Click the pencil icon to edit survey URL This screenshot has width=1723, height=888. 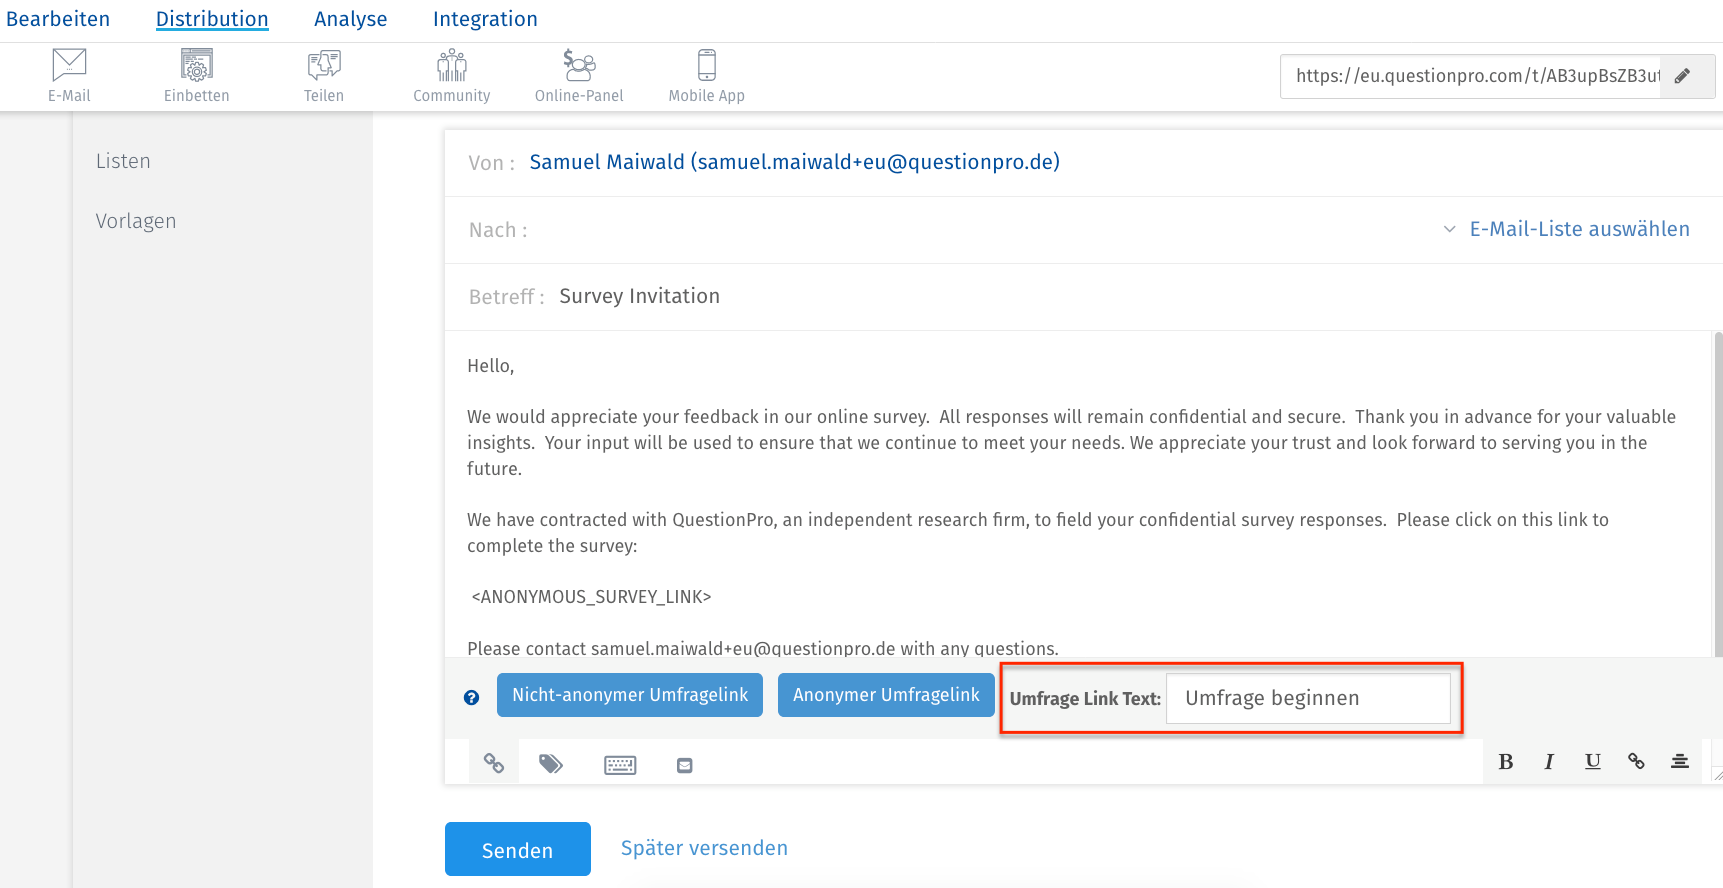(x=1683, y=76)
